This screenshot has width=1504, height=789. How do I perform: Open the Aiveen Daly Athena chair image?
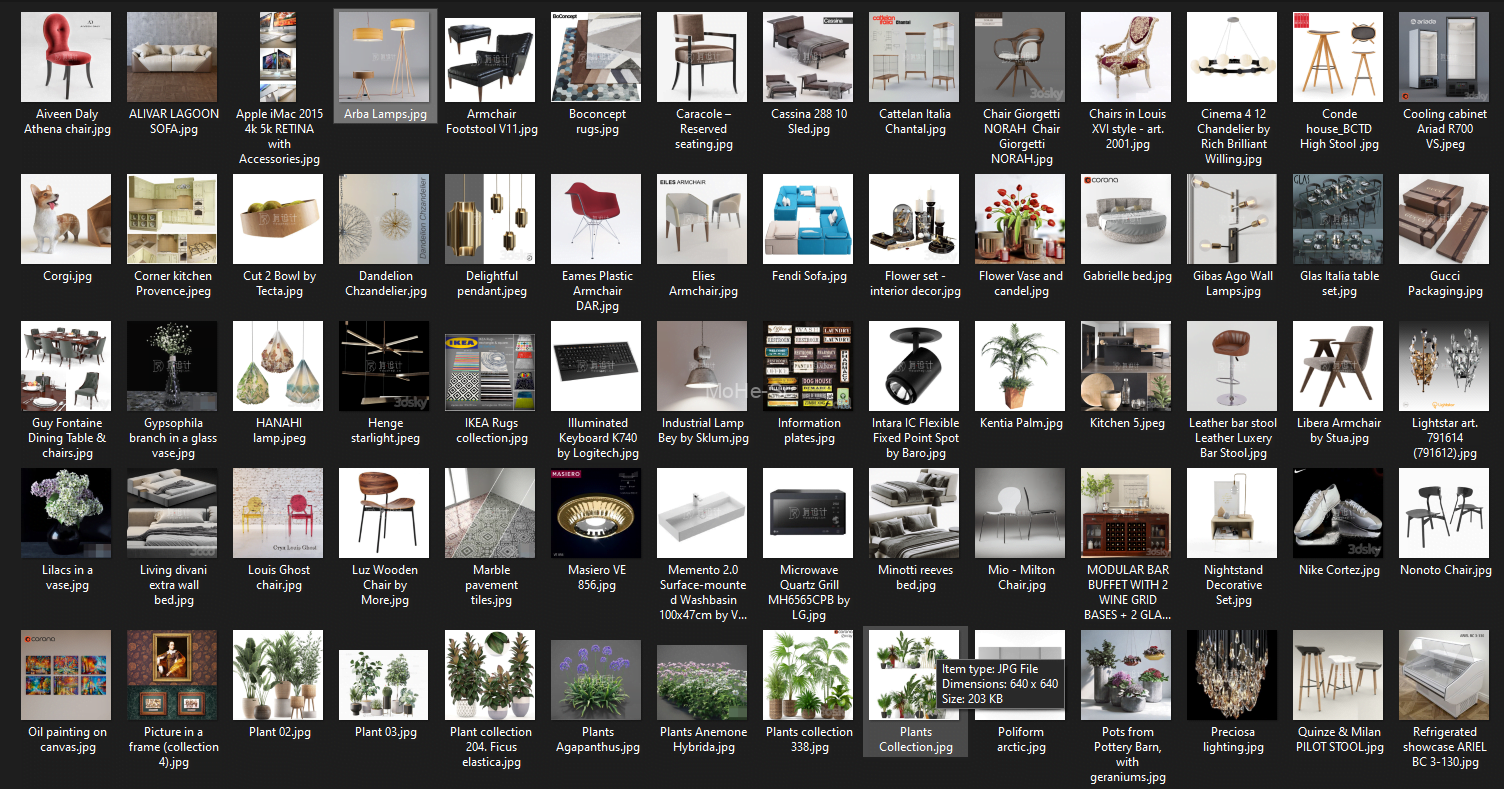pyautogui.click(x=66, y=57)
